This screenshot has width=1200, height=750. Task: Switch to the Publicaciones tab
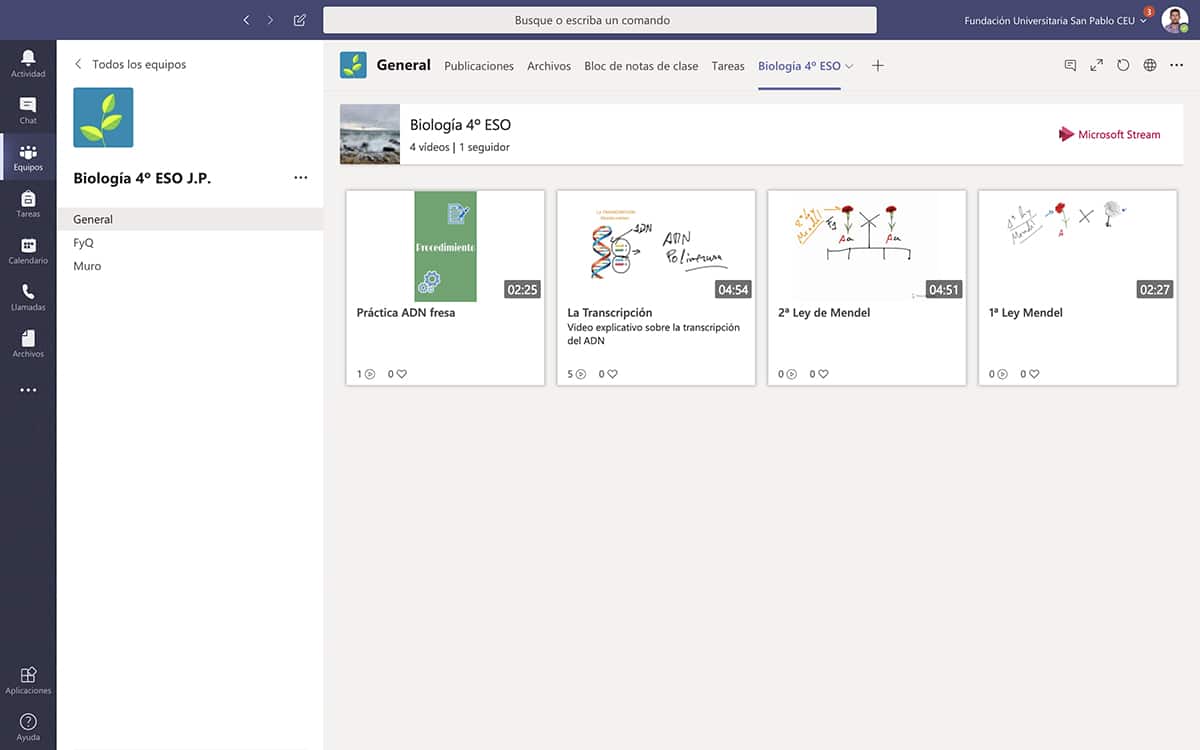tap(478, 66)
